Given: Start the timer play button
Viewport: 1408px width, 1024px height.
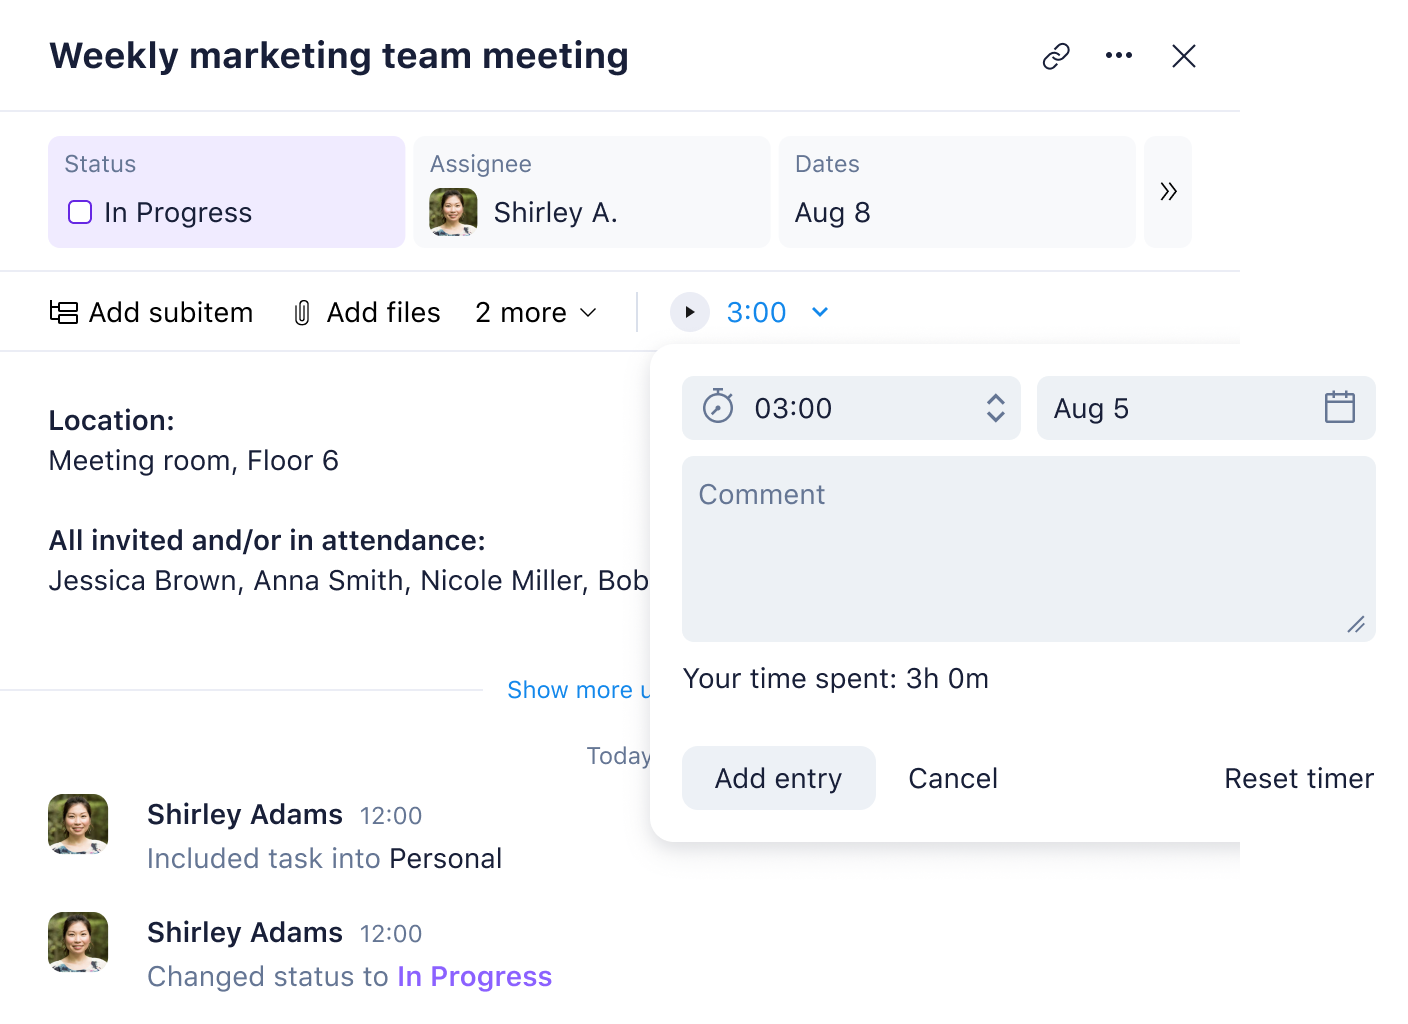Looking at the screenshot, I should tap(689, 312).
